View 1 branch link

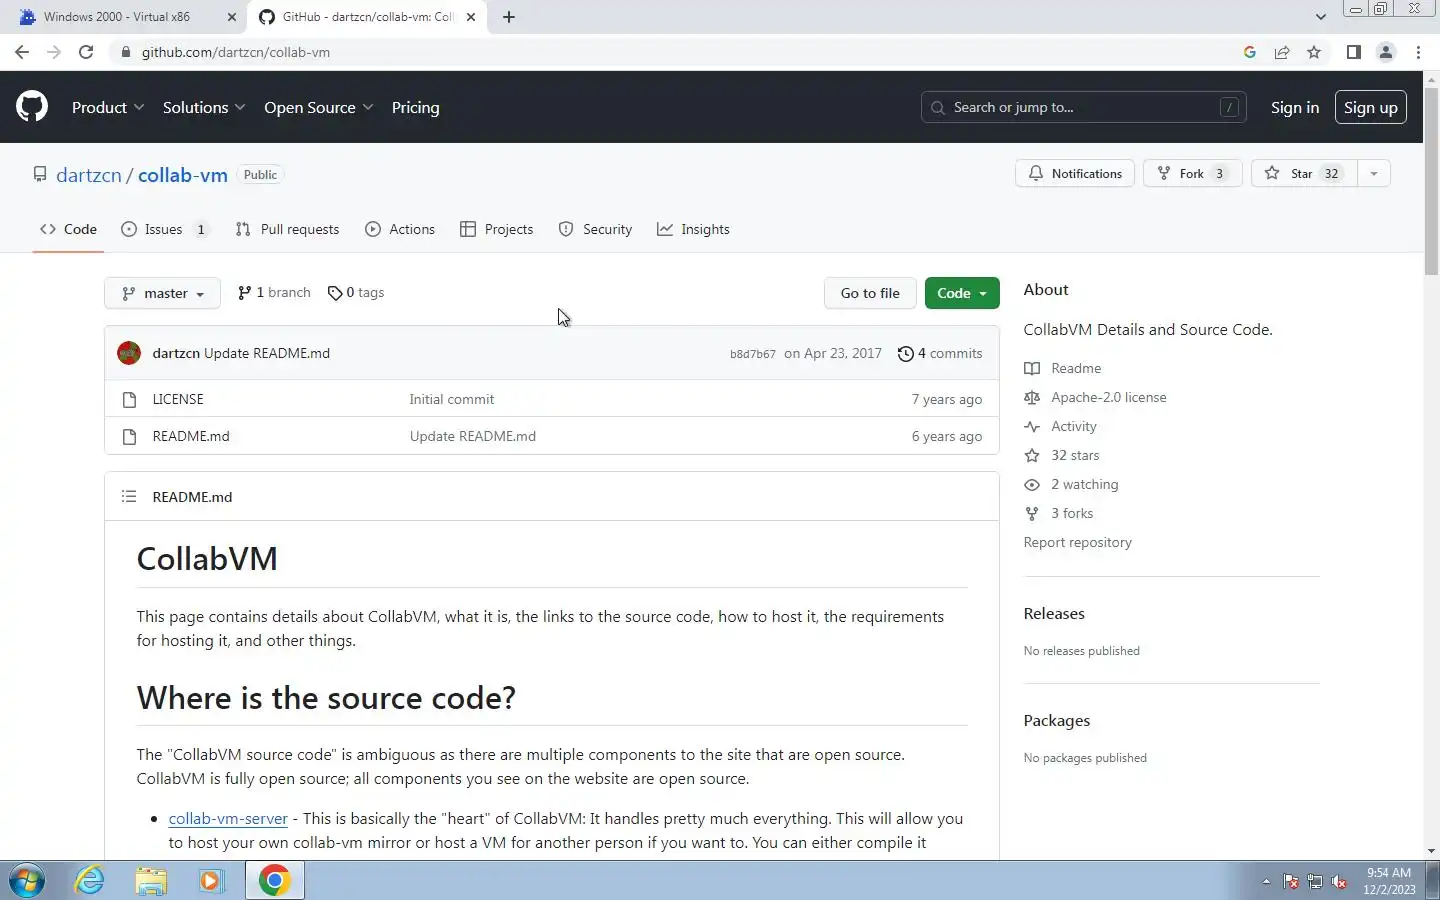[x=274, y=292]
